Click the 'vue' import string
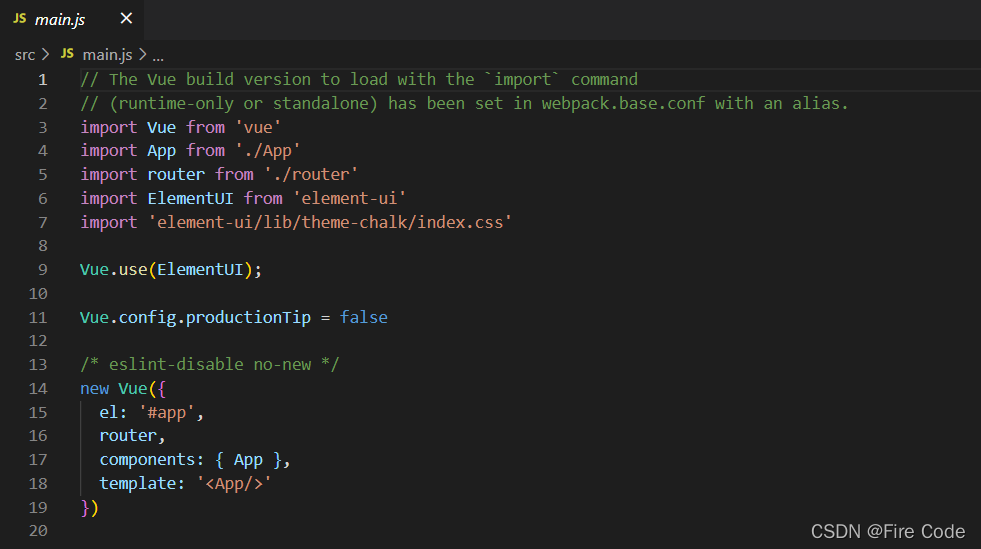 click(258, 127)
